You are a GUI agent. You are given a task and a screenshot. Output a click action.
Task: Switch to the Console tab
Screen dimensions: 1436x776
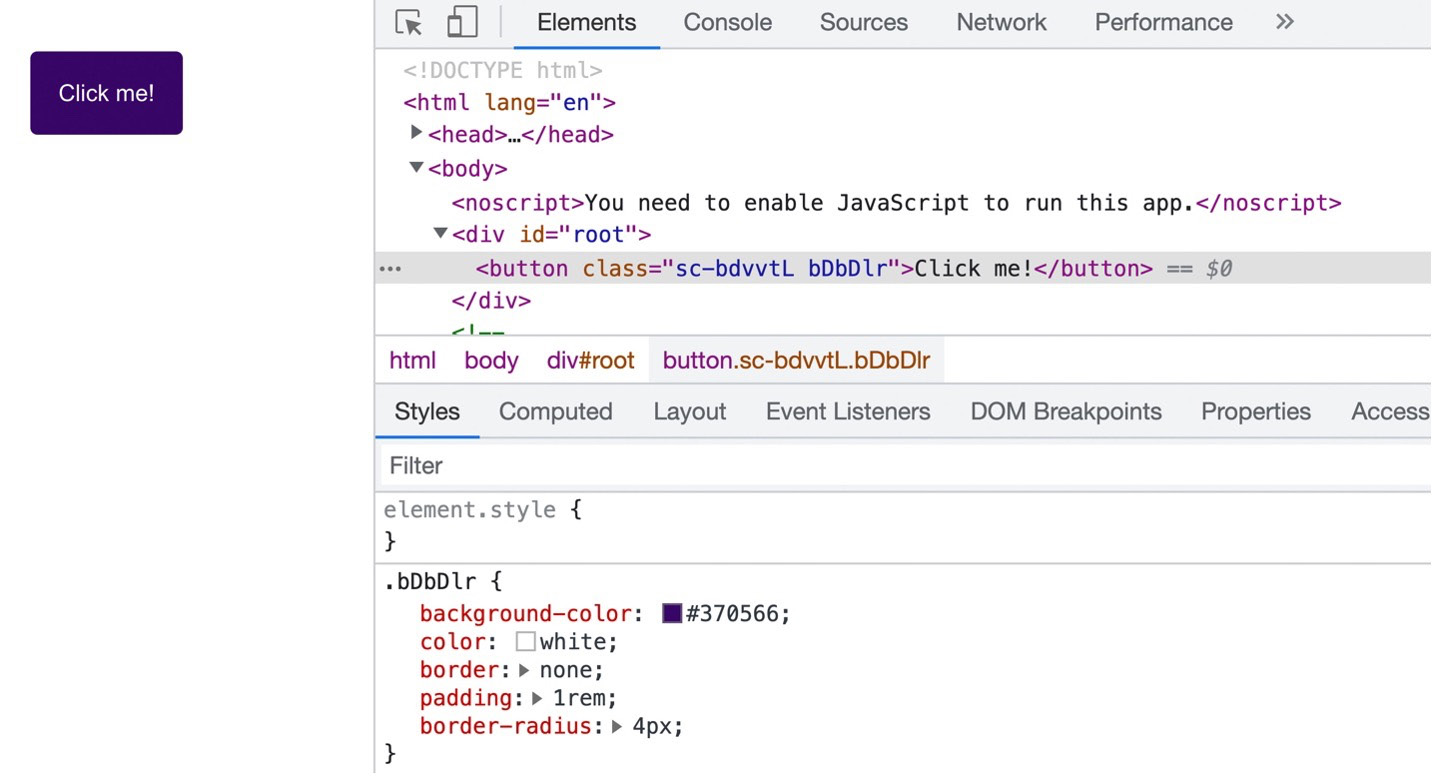(x=727, y=22)
